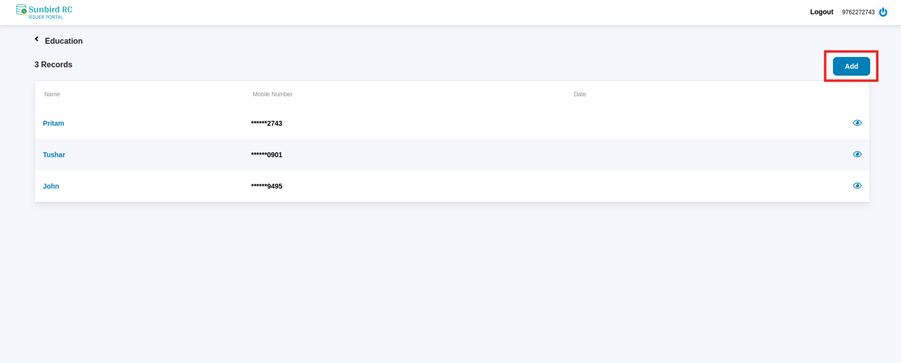Select masked mobile number ending 2743
This screenshot has height=363, width=901.
tap(267, 123)
